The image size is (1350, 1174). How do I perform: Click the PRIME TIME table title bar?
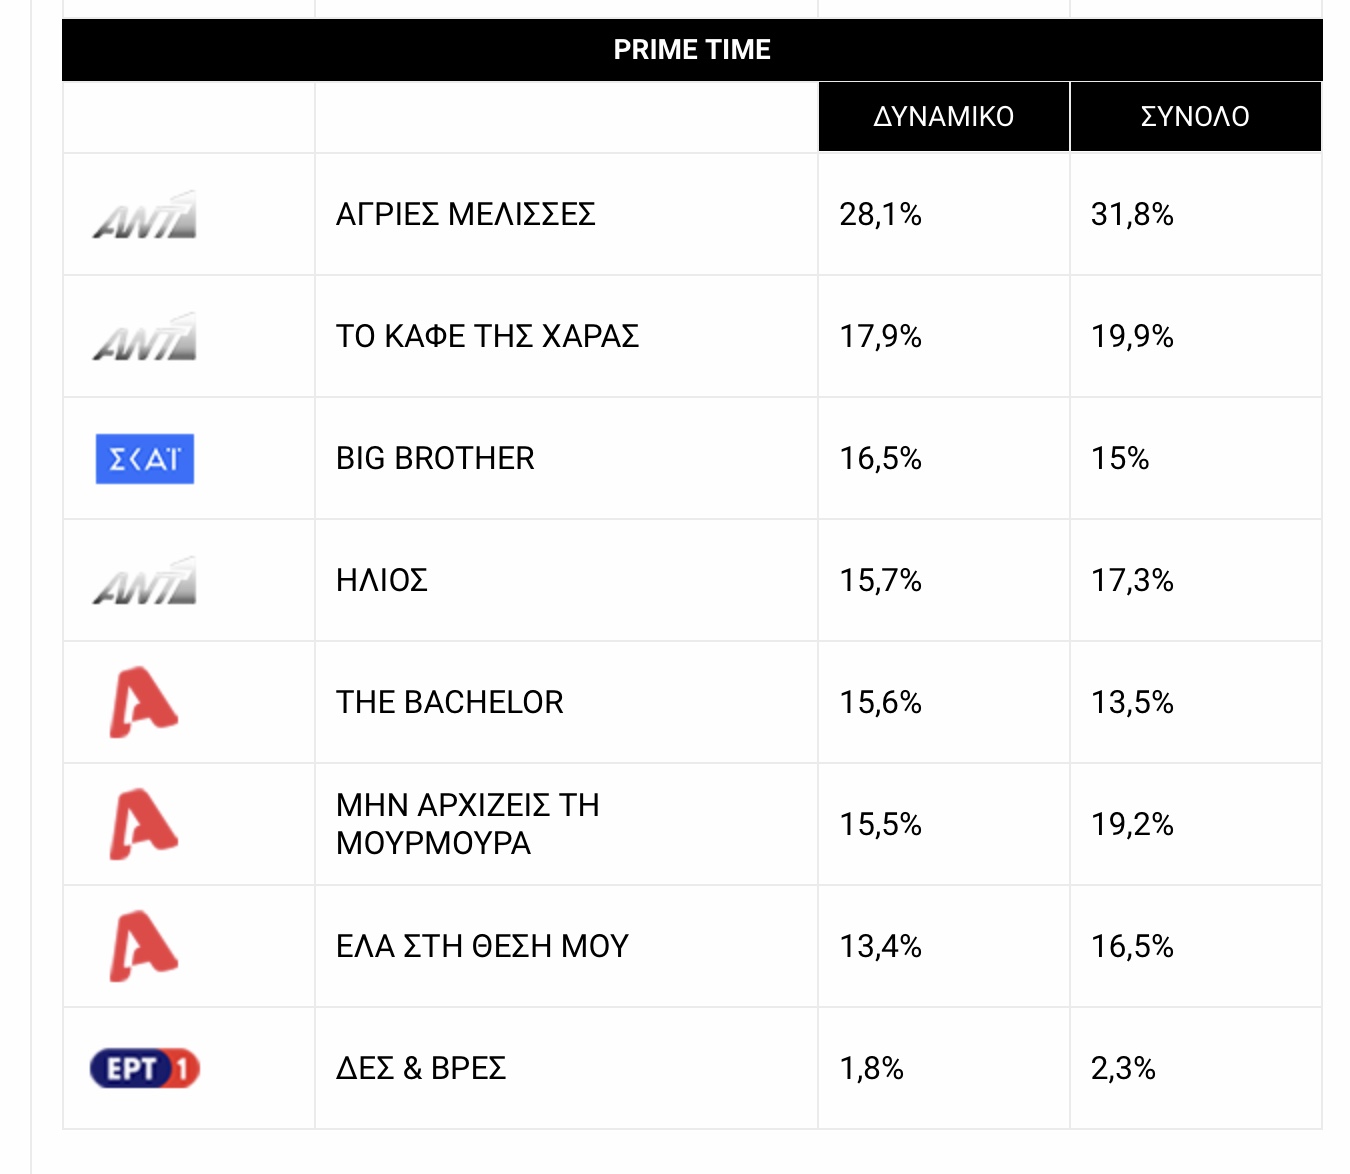click(x=692, y=50)
